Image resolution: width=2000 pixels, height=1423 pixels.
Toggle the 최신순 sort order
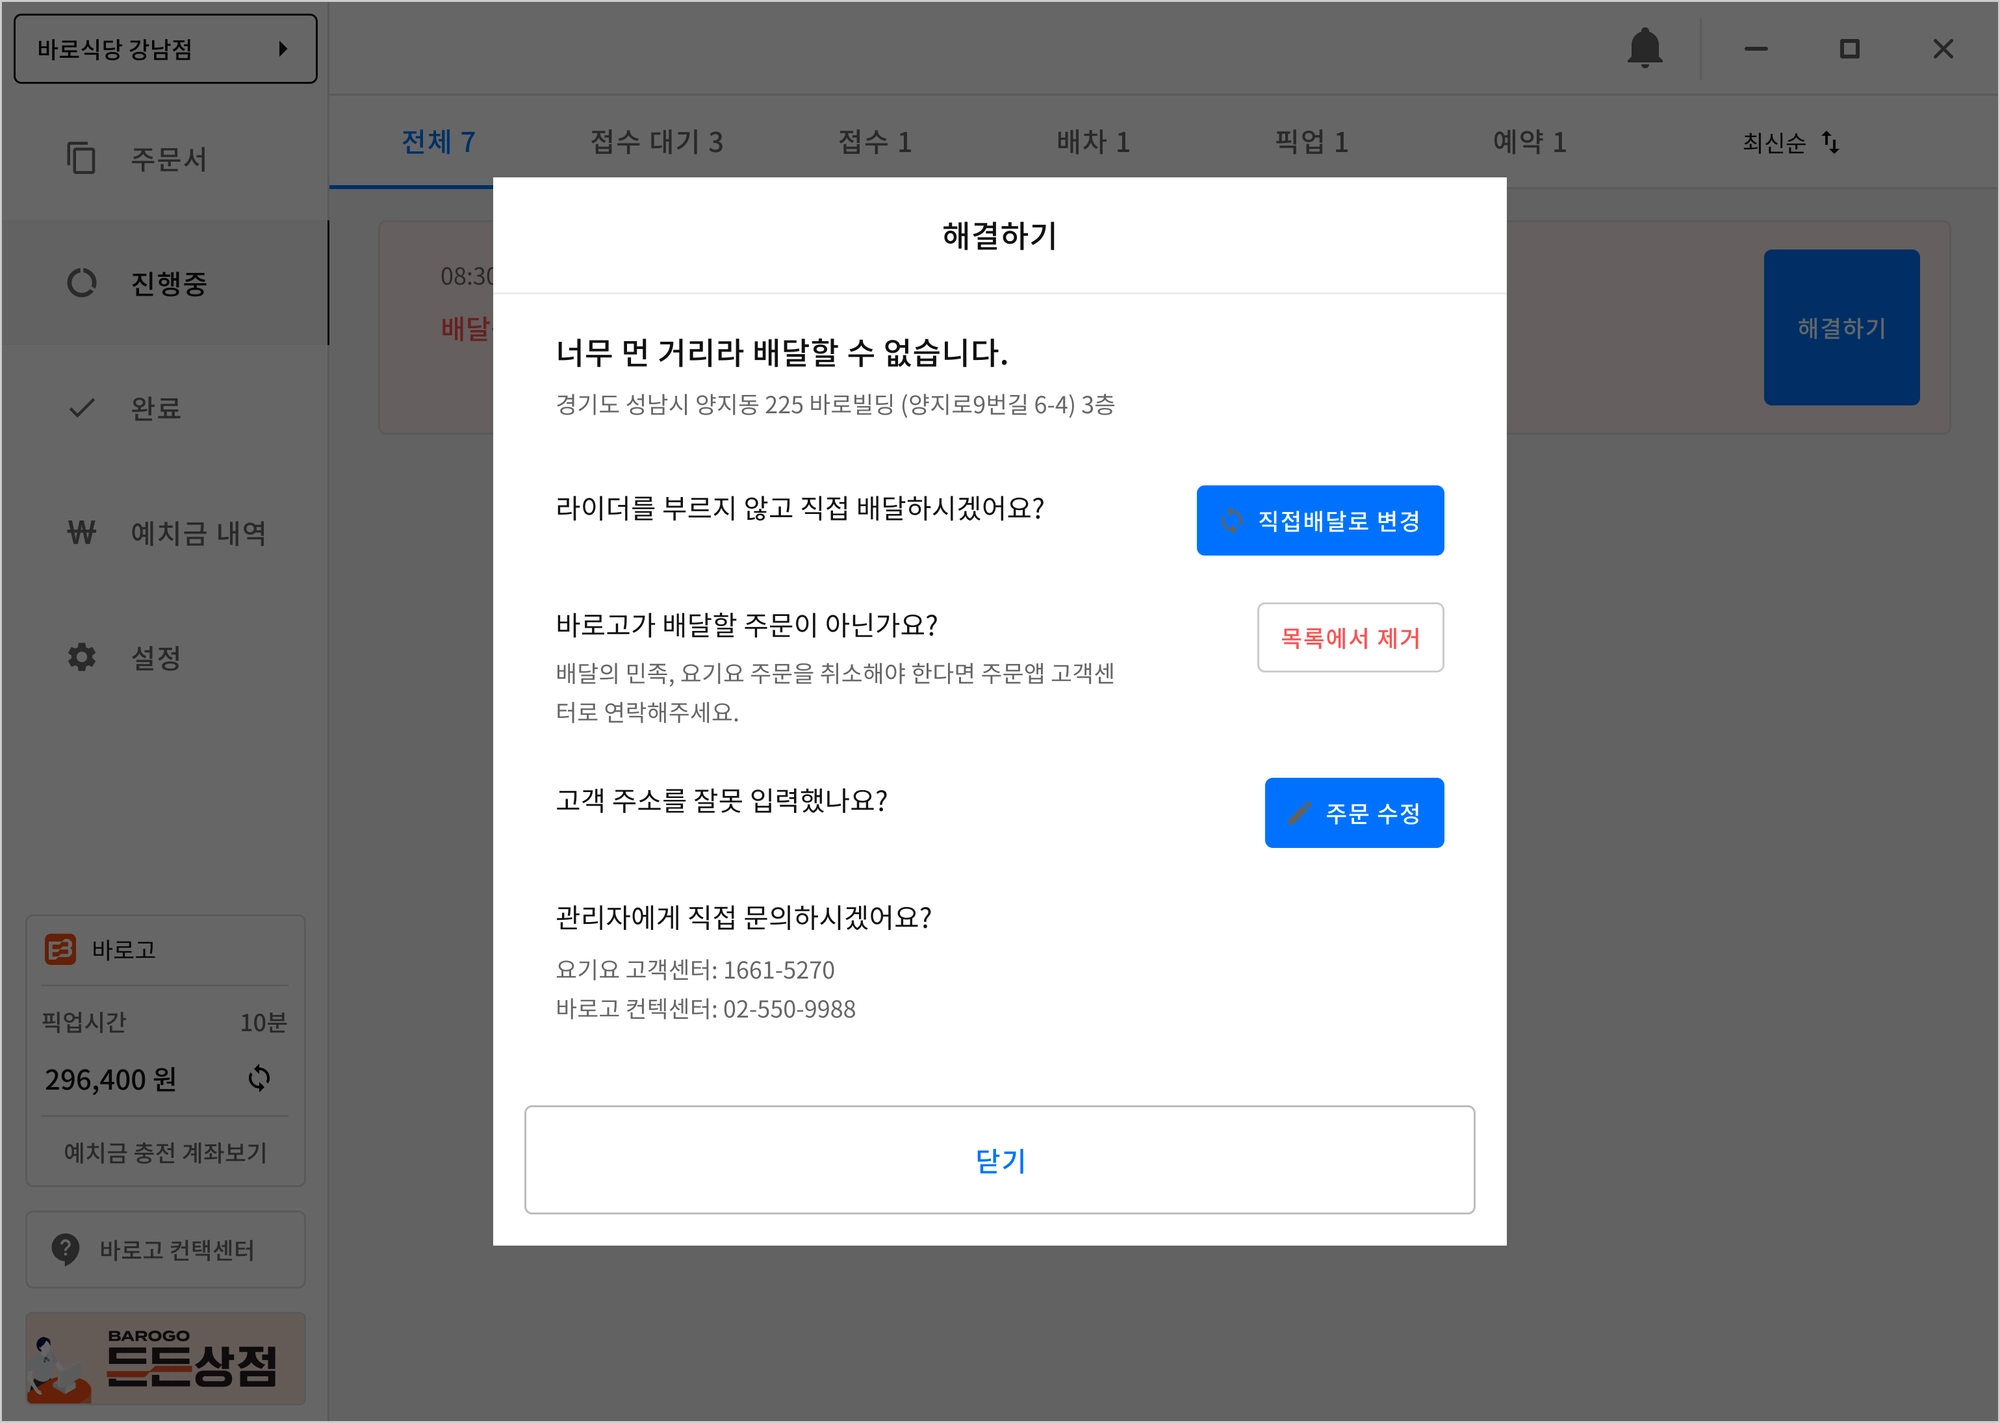1790,143
